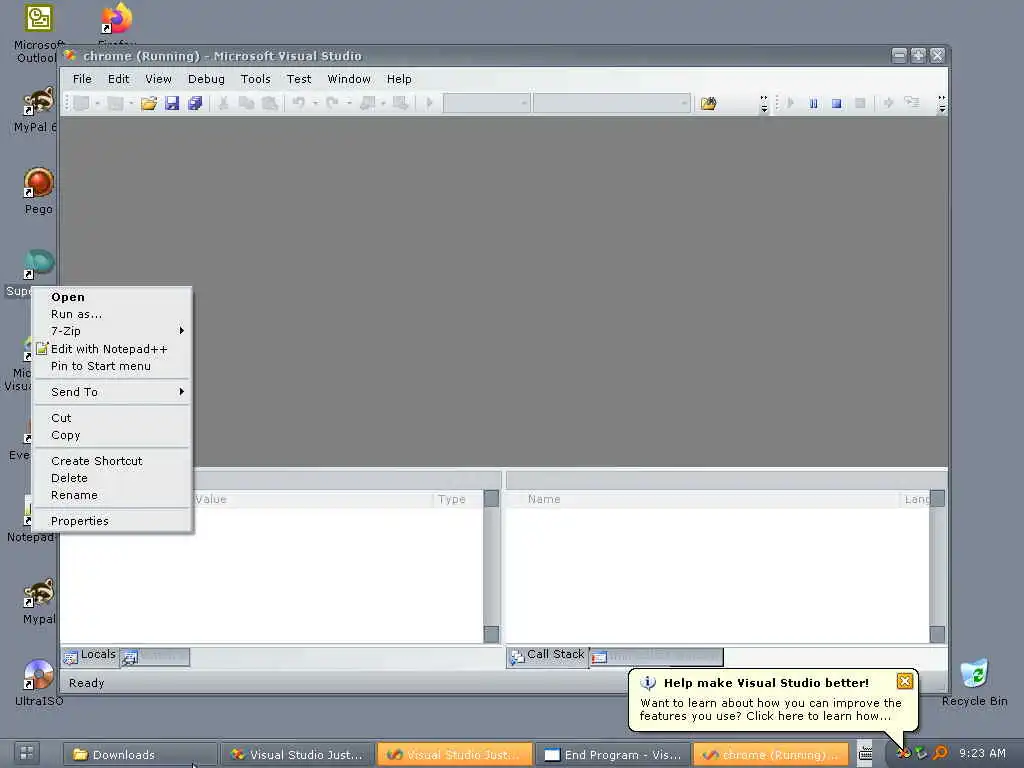1024x768 pixels.
Task: Click the Continue debugging play icon
Action: [x=790, y=103]
